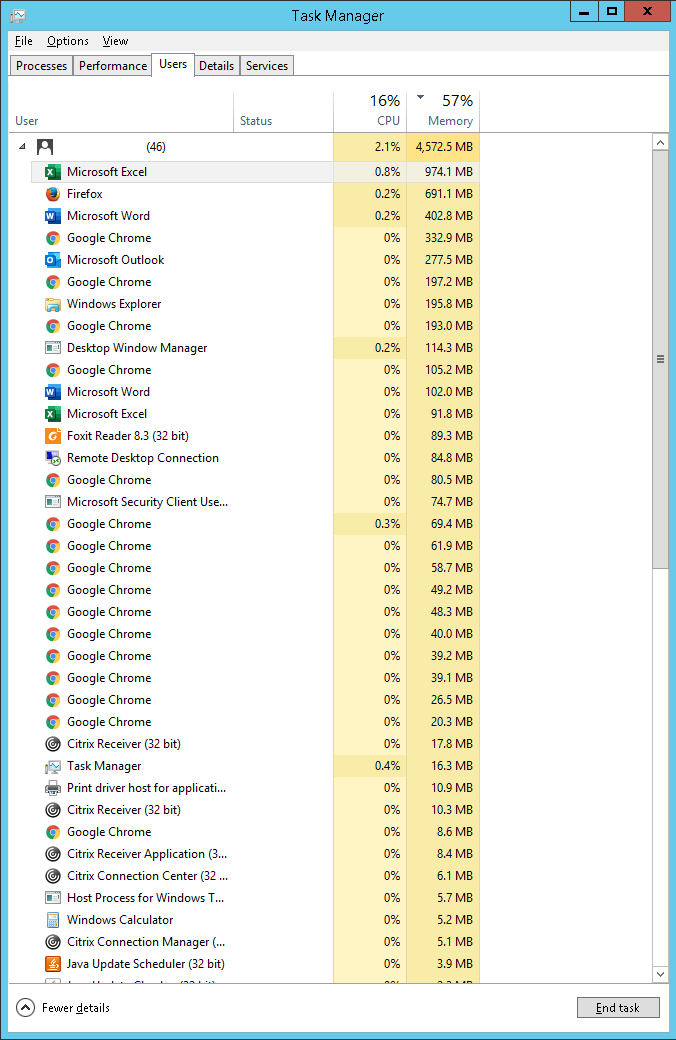
Task: Click the Chrome icon using 332.9 MB
Action: (x=52, y=238)
